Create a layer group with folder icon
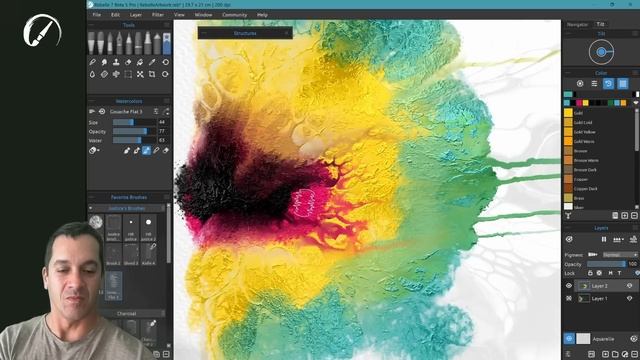 (615, 354)
